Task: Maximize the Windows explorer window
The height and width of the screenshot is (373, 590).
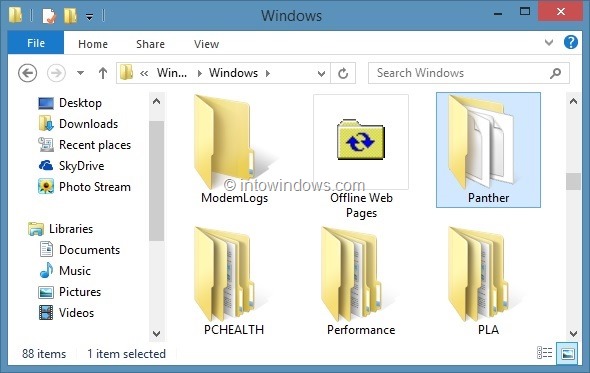Action: (x=525, y=12)
